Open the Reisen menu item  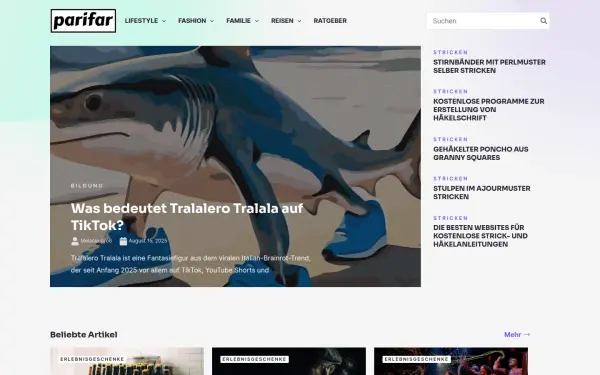point(282,21)
